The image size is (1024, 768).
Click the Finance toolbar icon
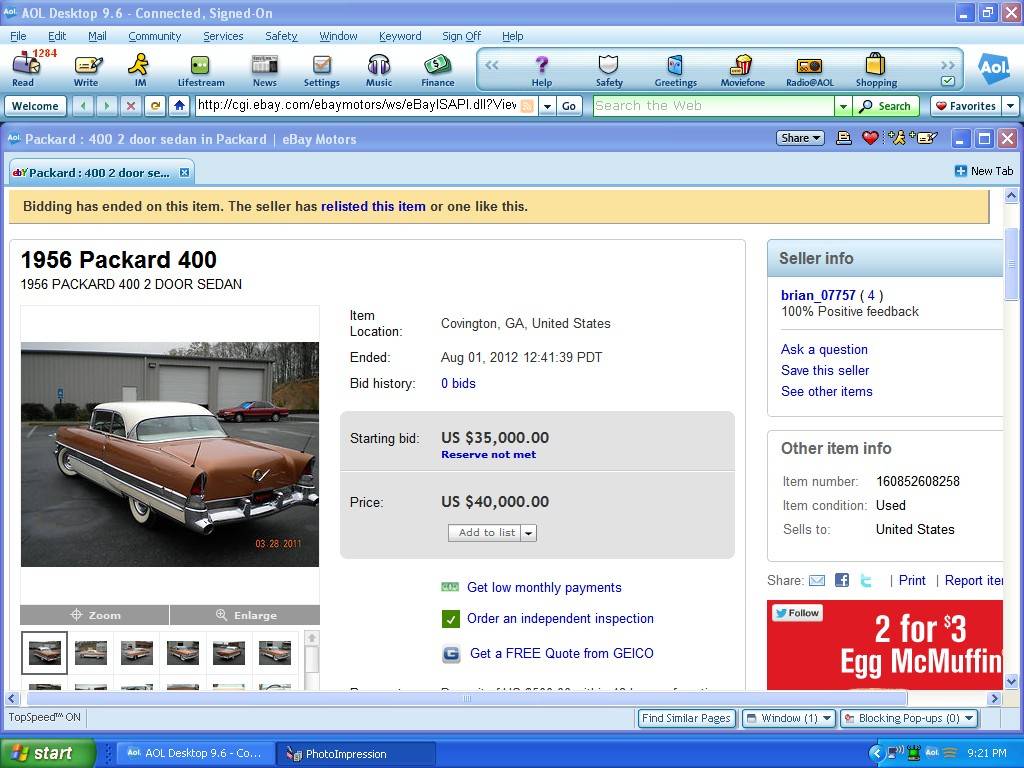[437, 68]
